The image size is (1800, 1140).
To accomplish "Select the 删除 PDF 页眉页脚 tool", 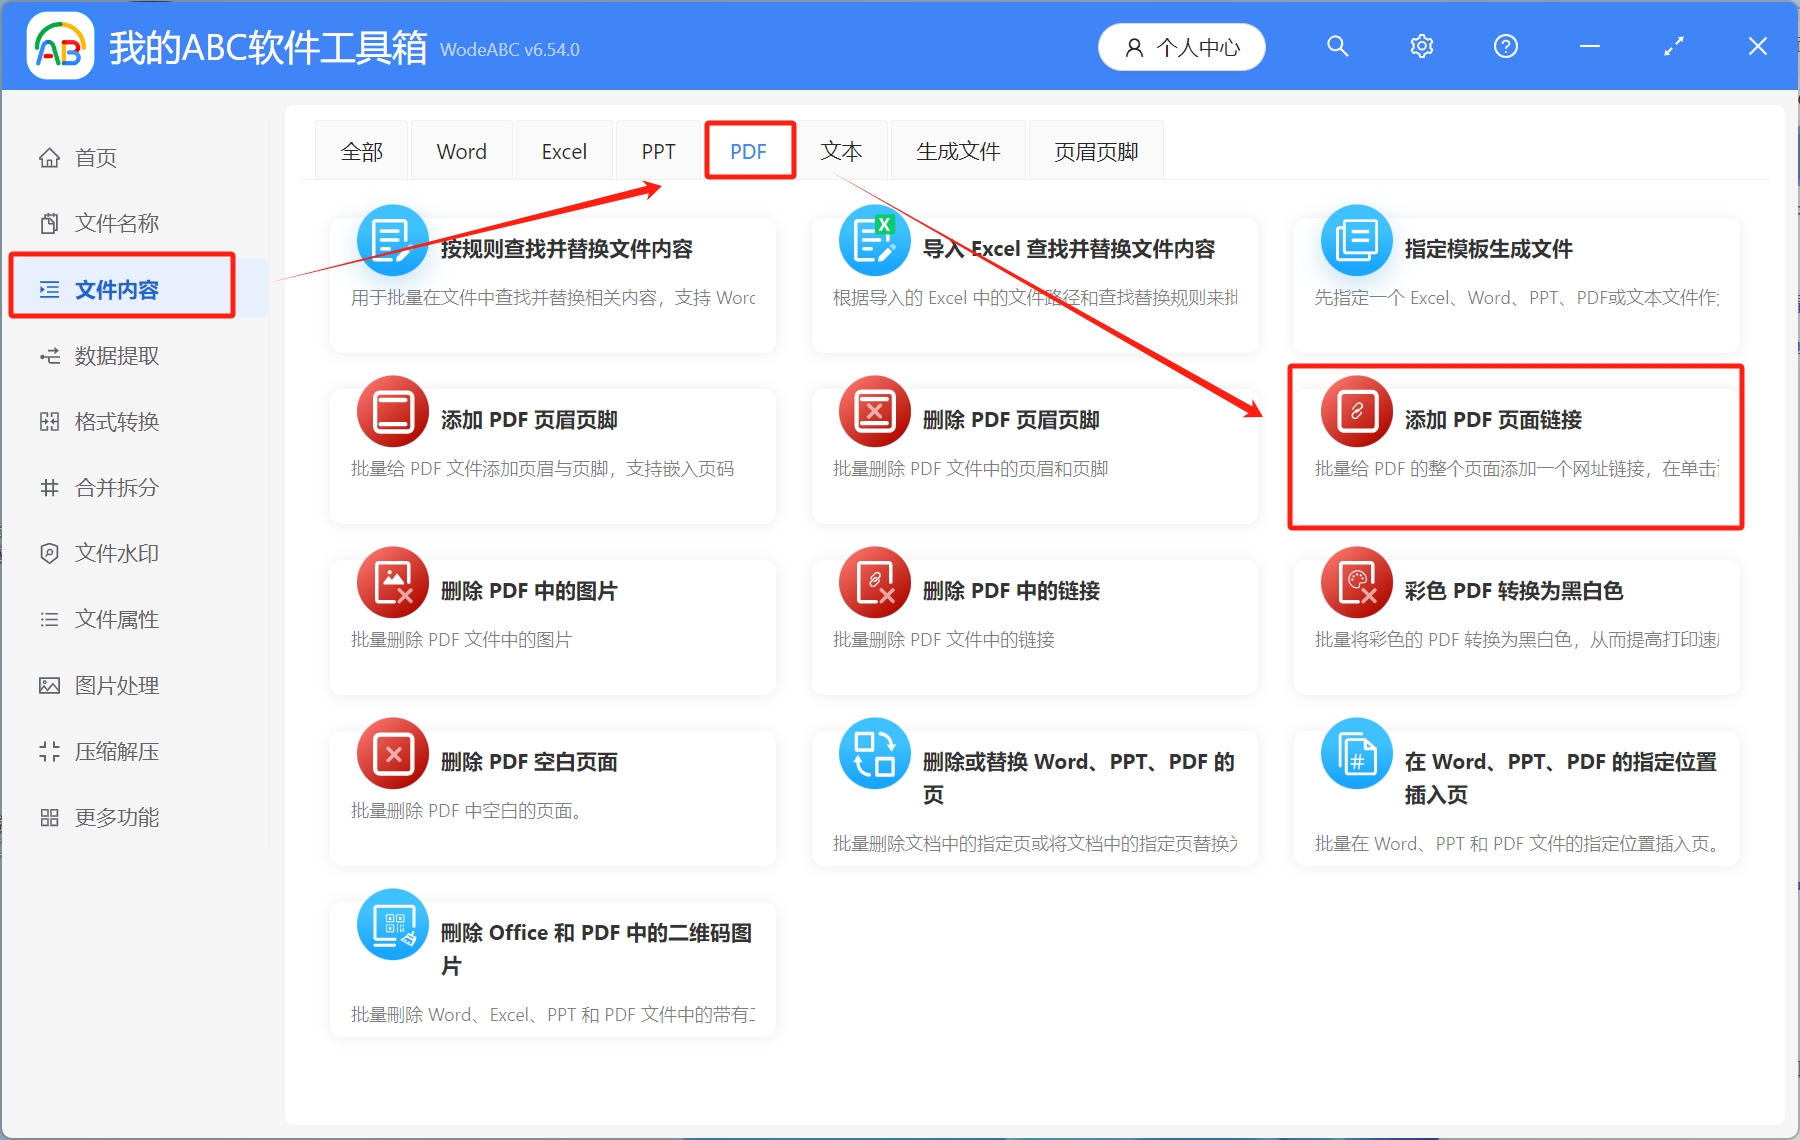I will coord(1034,455).
